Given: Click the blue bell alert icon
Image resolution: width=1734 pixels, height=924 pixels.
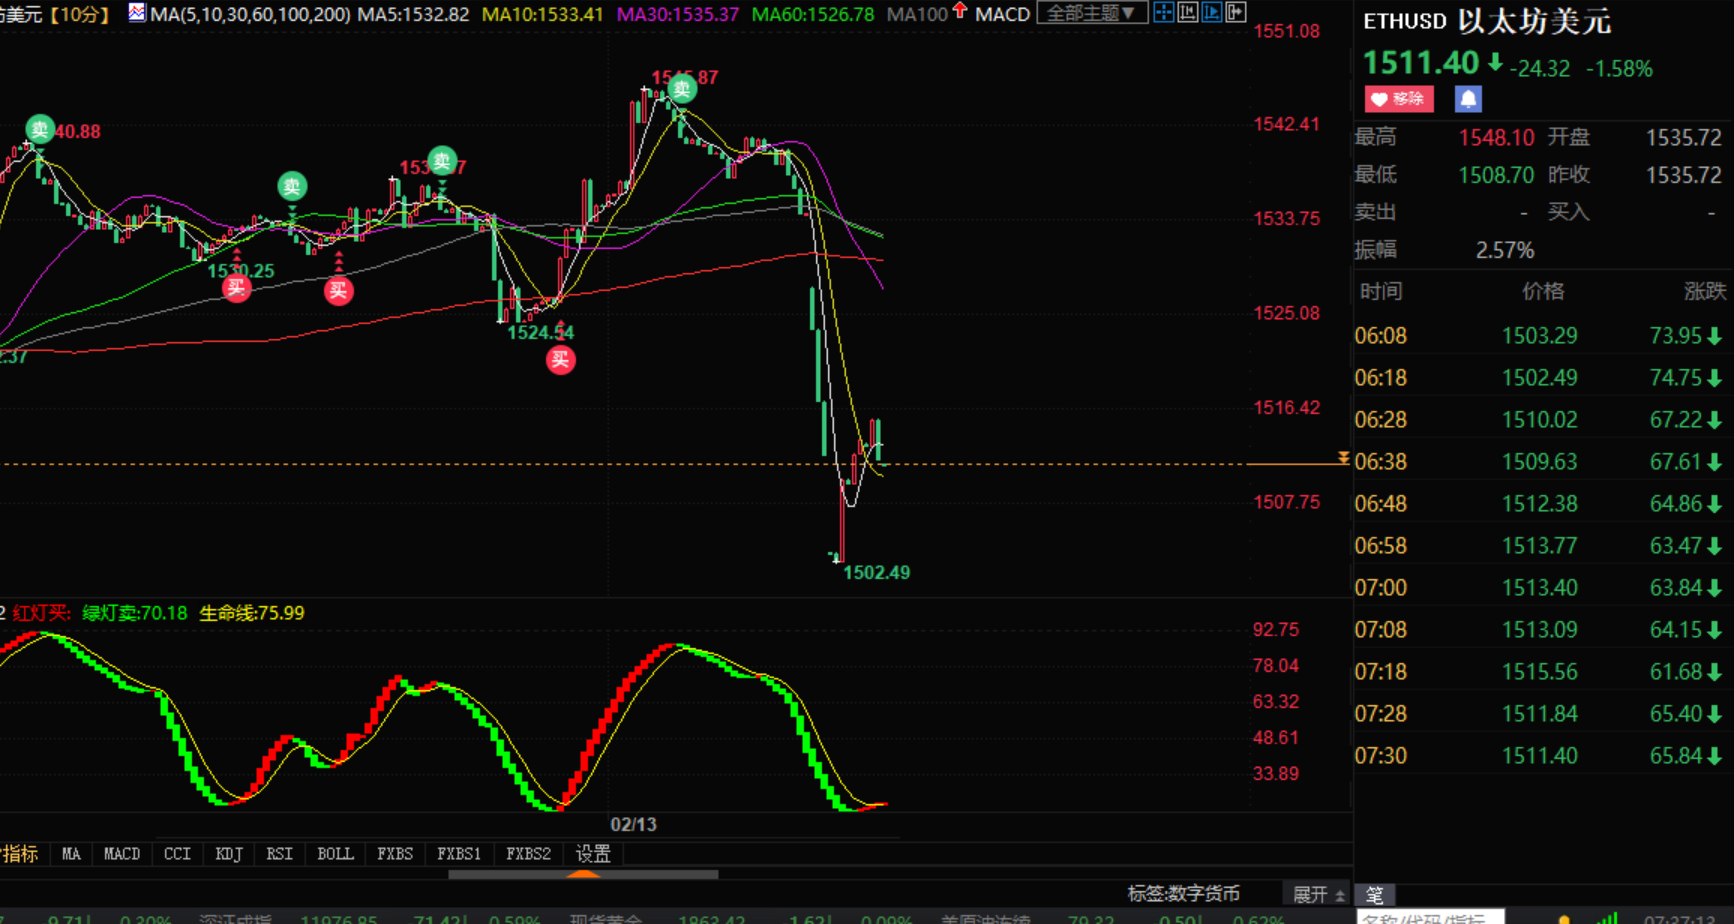Looking at the screenshot, I should point(1468,99).
